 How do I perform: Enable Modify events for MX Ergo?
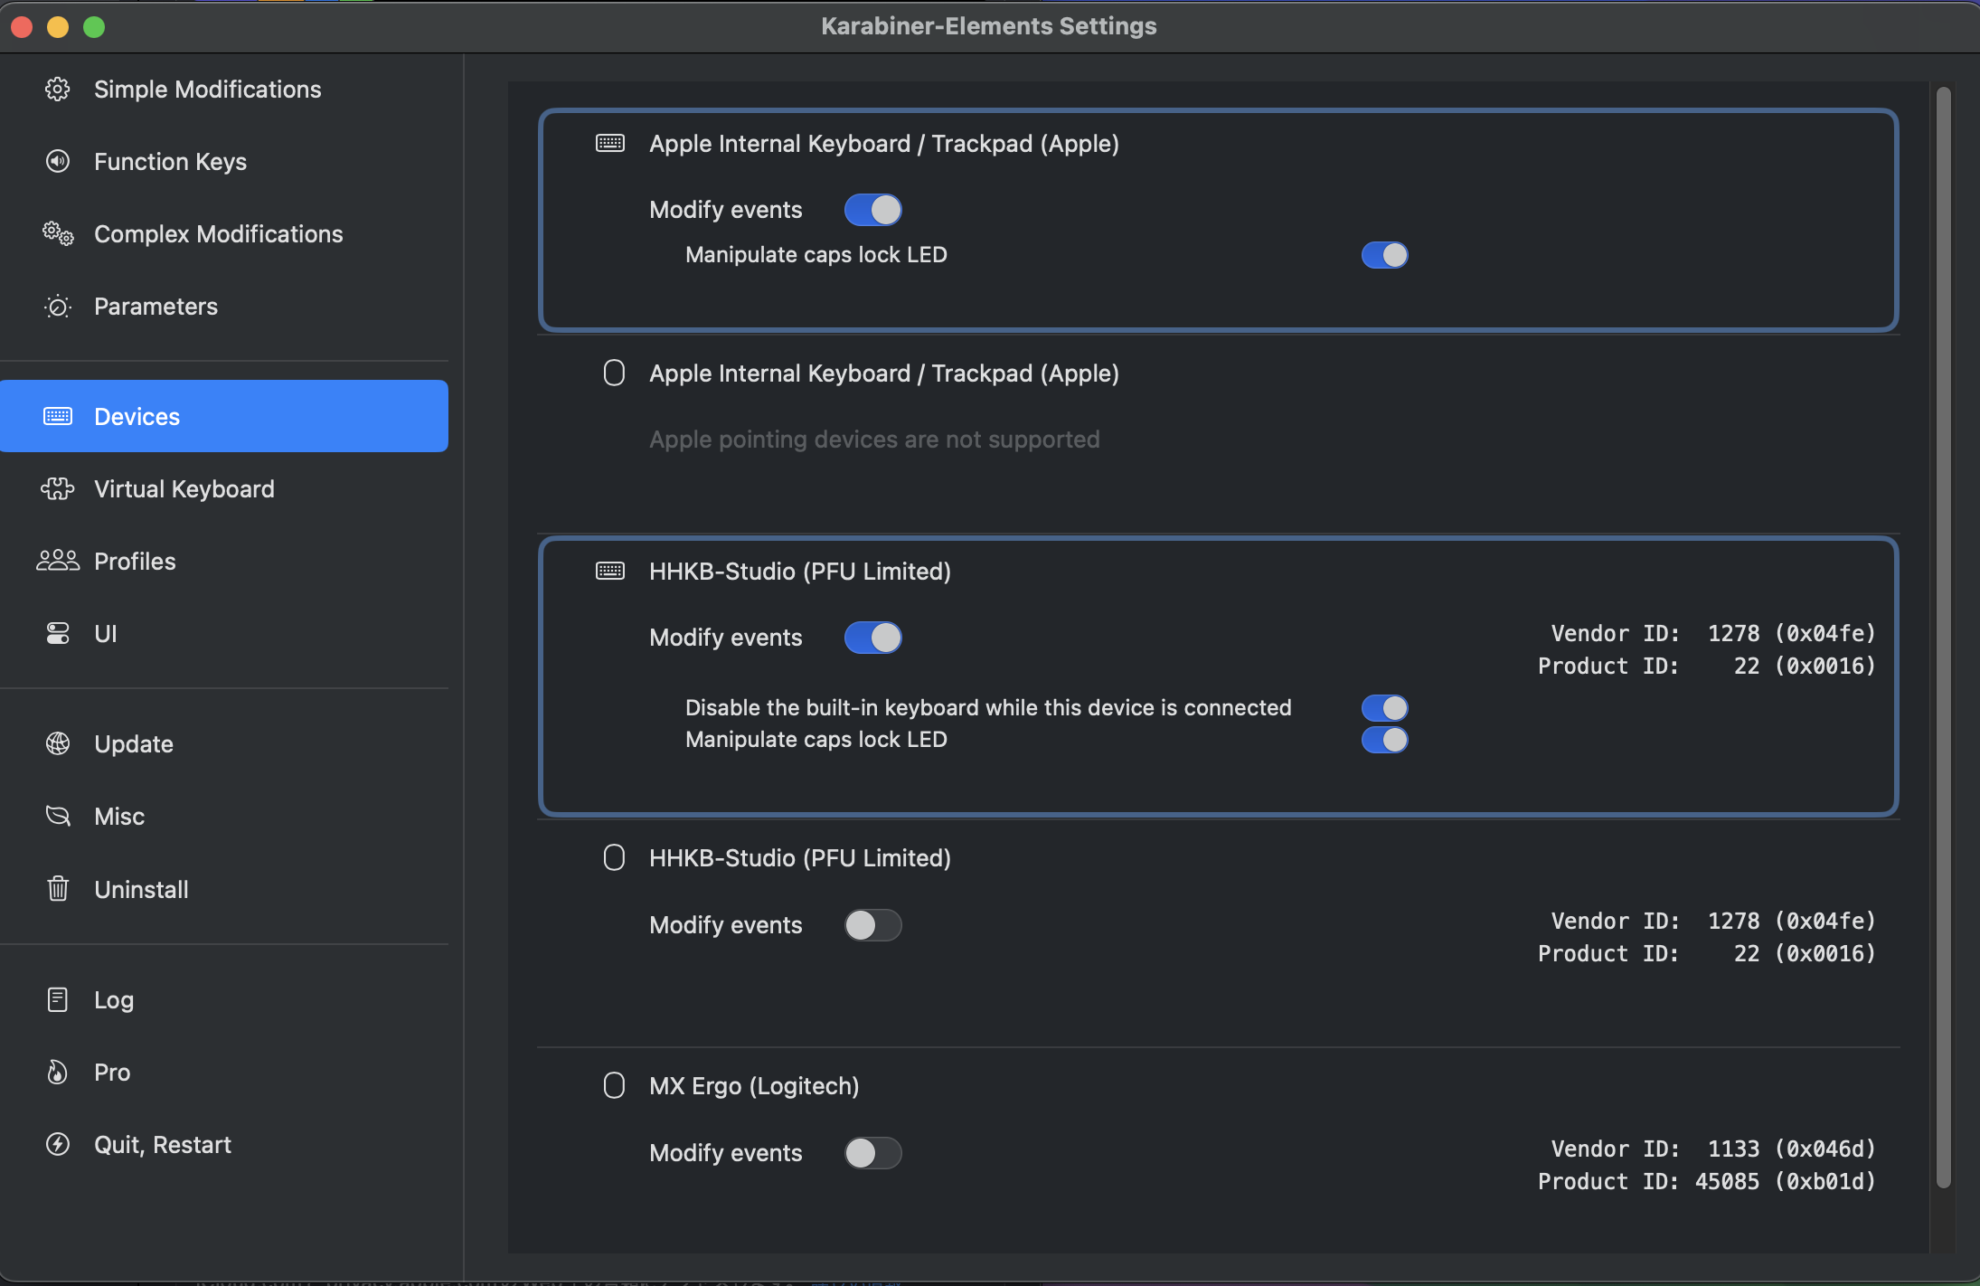pyautogui.click(x=873, y=1153)
